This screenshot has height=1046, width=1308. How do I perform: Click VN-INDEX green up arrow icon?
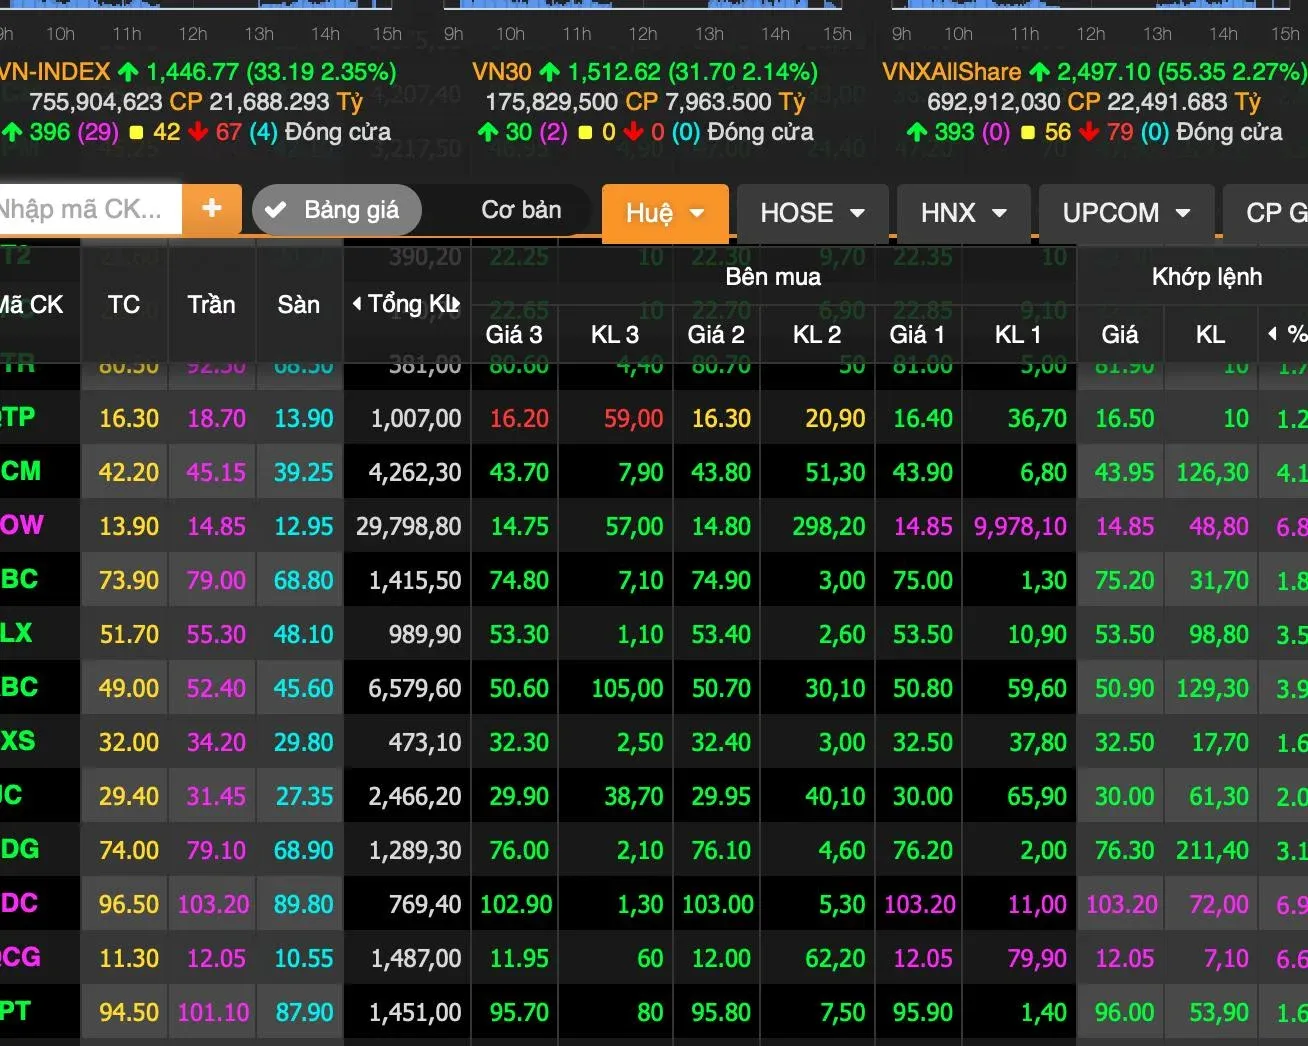[128, 72]
